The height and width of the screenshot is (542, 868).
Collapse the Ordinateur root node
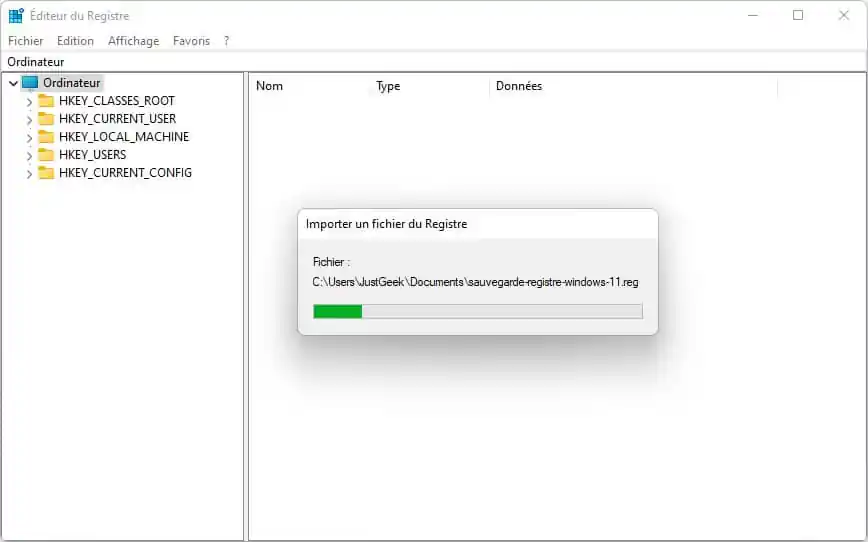click(13, 83)
